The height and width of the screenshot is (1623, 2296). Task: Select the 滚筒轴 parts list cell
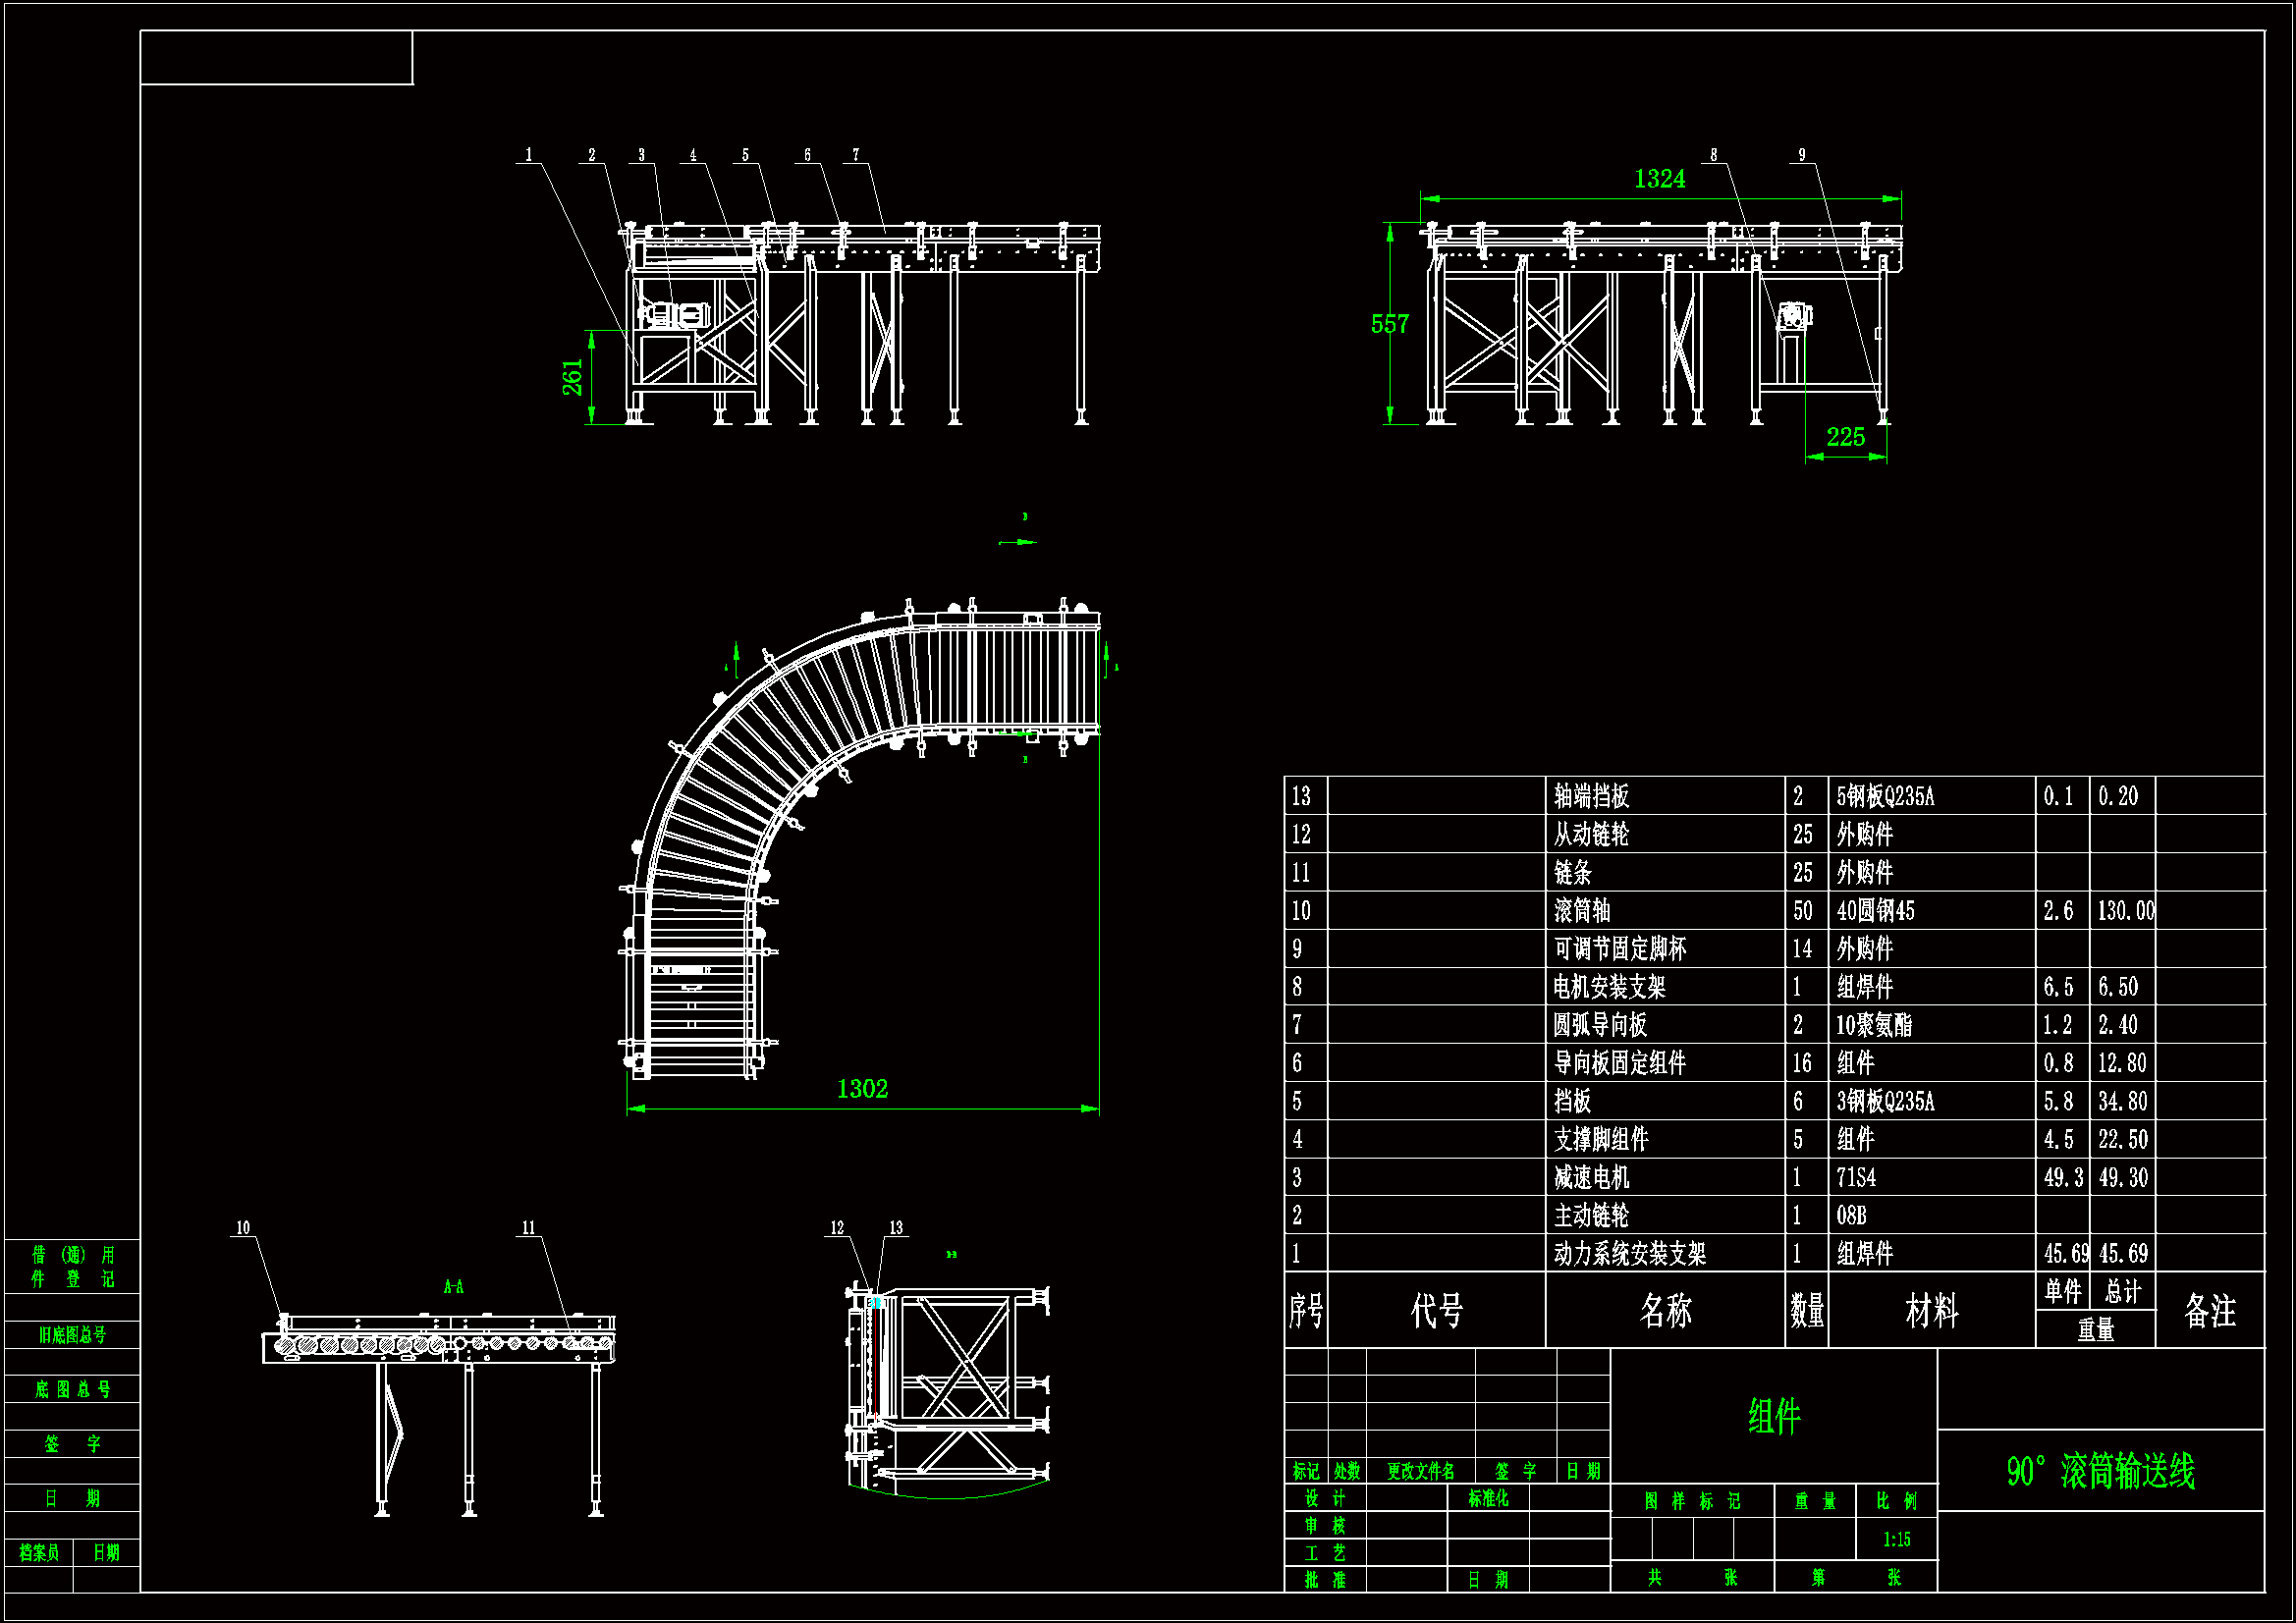1581,911
